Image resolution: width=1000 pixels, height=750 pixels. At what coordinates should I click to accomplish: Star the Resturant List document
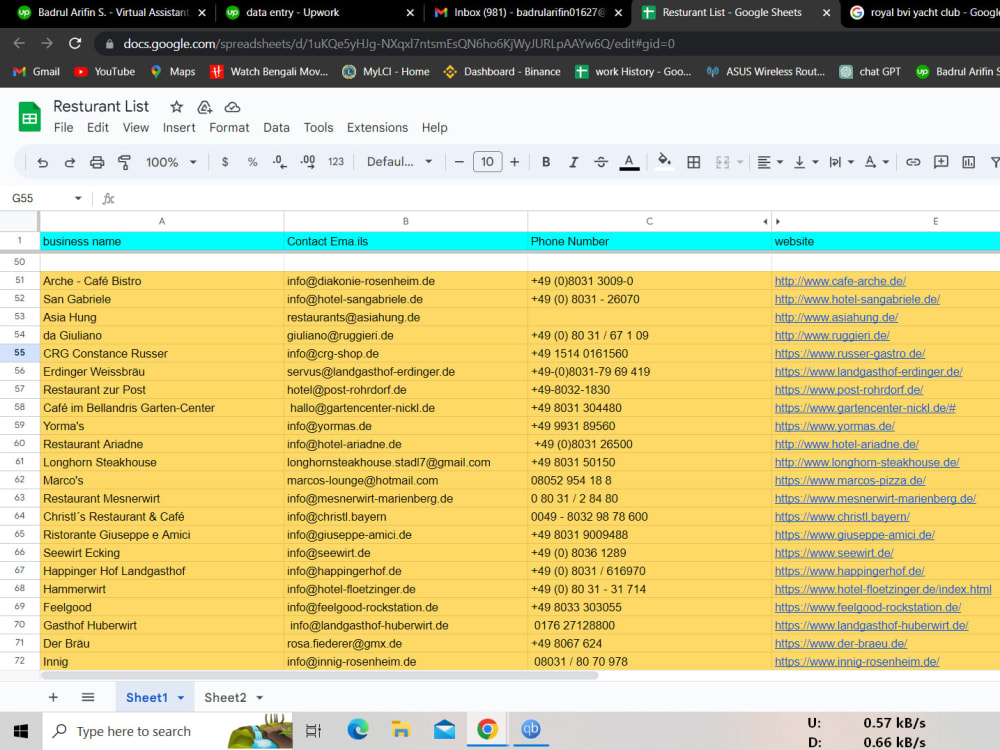click(x=177, y=107)
